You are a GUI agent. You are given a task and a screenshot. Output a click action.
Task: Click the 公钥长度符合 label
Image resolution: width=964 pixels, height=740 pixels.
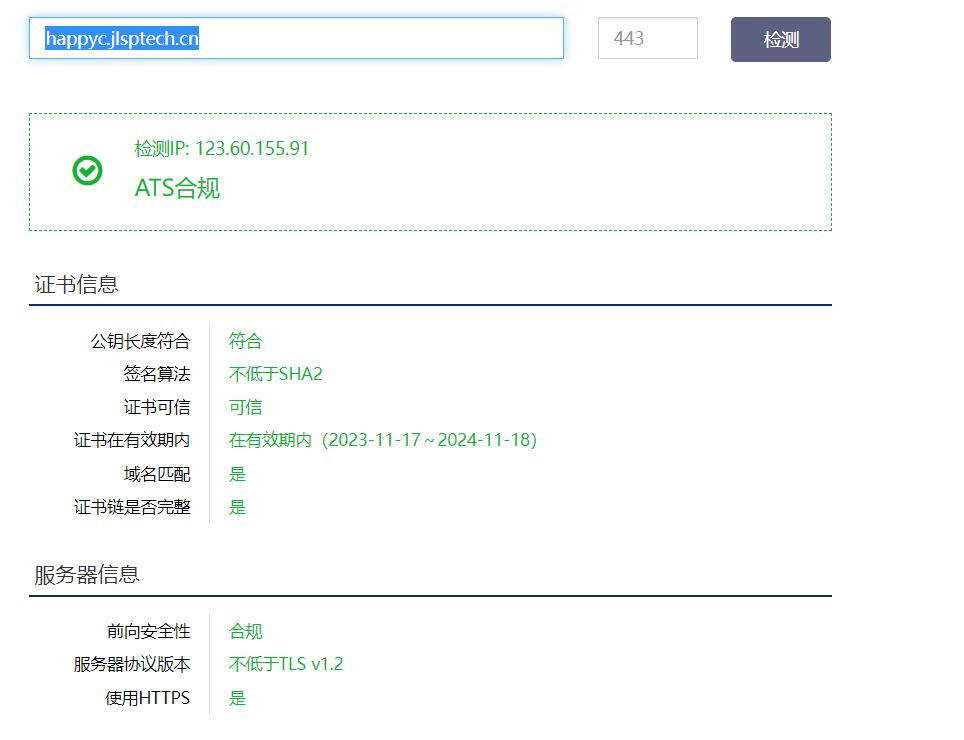tap(140, 341)
